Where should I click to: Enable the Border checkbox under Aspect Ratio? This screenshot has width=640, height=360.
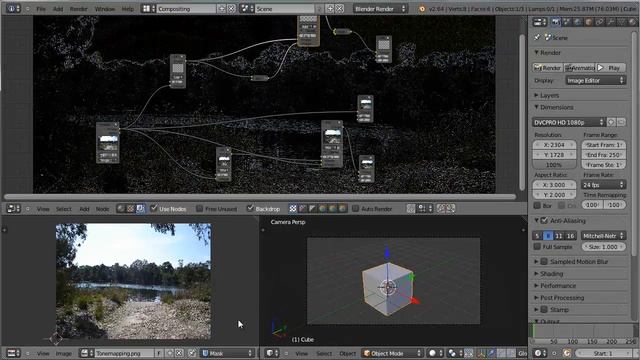click(x=537, y=205)
